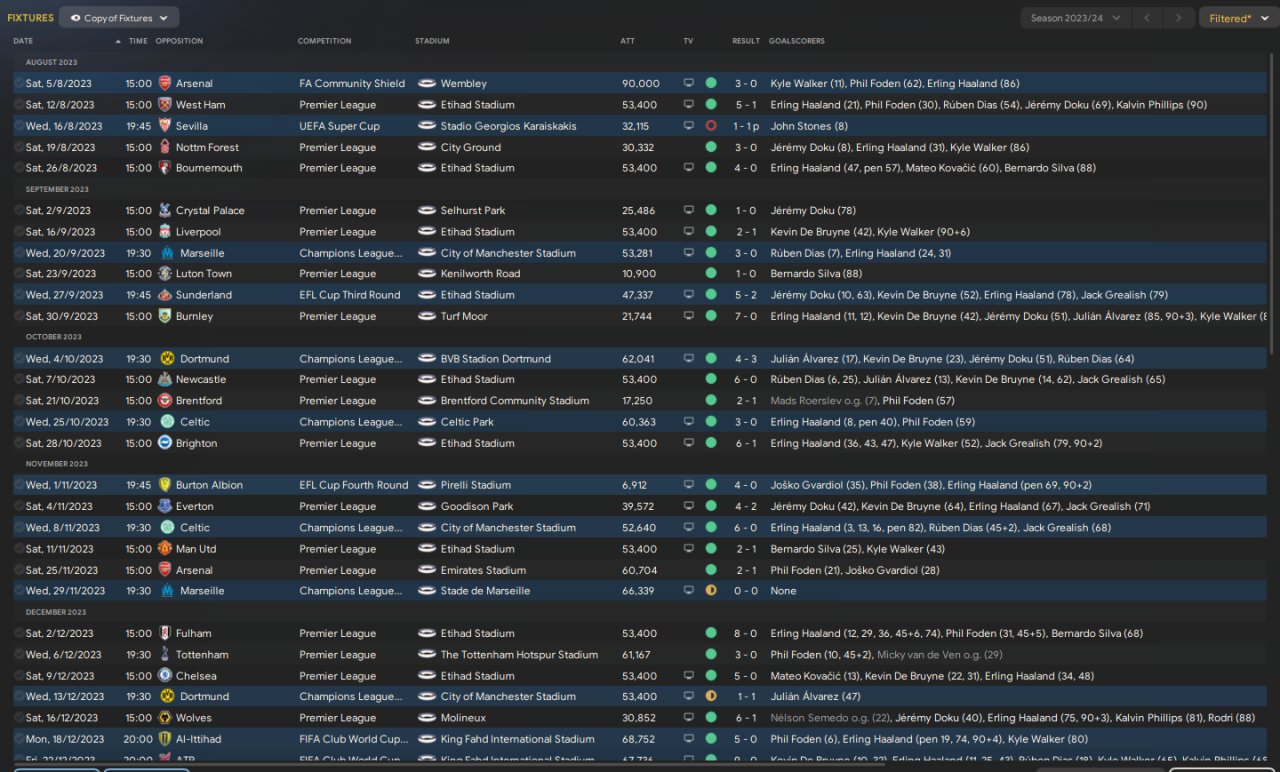Sort by the Competition column header
The image size is (1280, 772).
coord(324,41)
